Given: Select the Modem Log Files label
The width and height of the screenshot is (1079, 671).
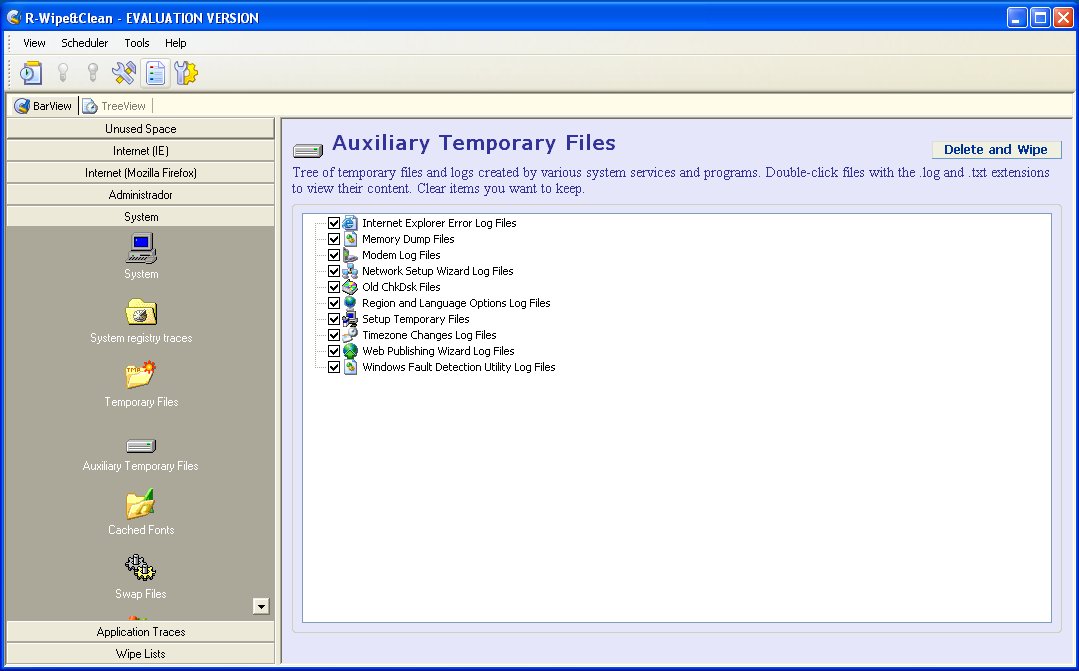Looking at the screenshot, I should pos(401,255).
